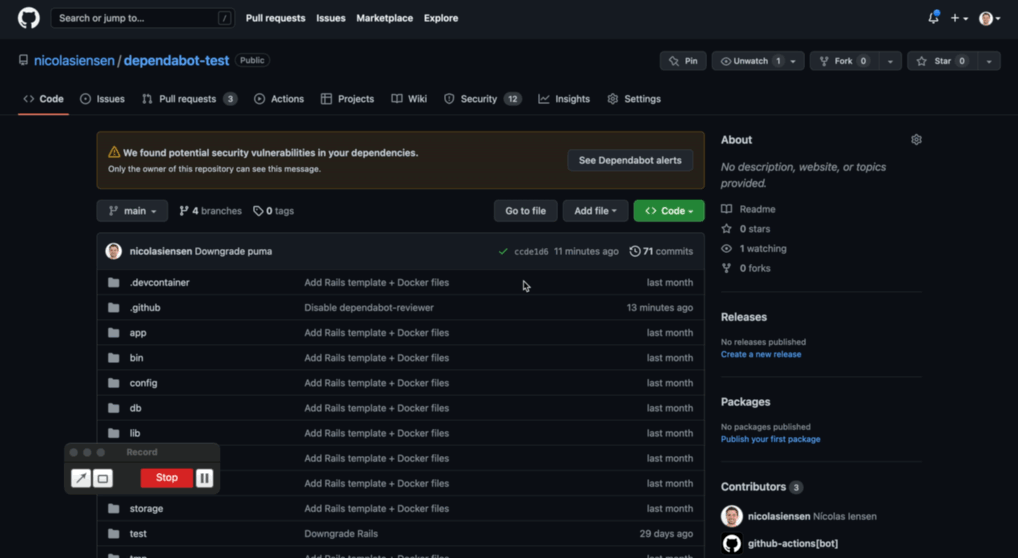Pause the recording in Record window
1018x558 pixels.
pos(205,478)
